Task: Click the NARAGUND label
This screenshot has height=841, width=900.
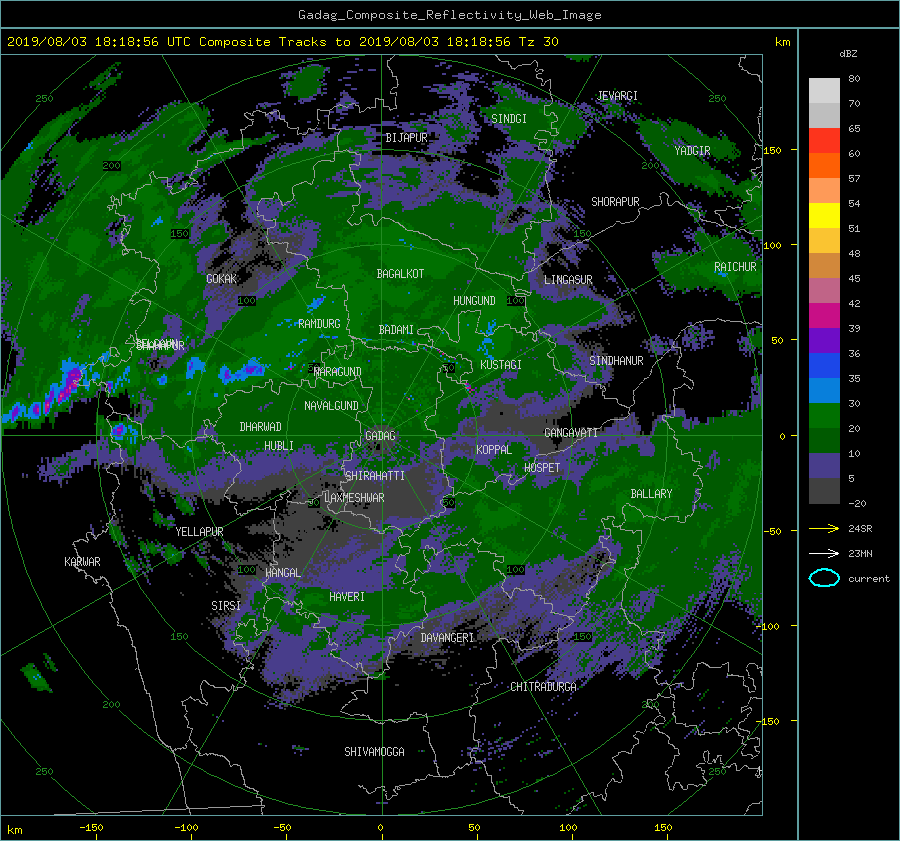Action: pos(338,372)
